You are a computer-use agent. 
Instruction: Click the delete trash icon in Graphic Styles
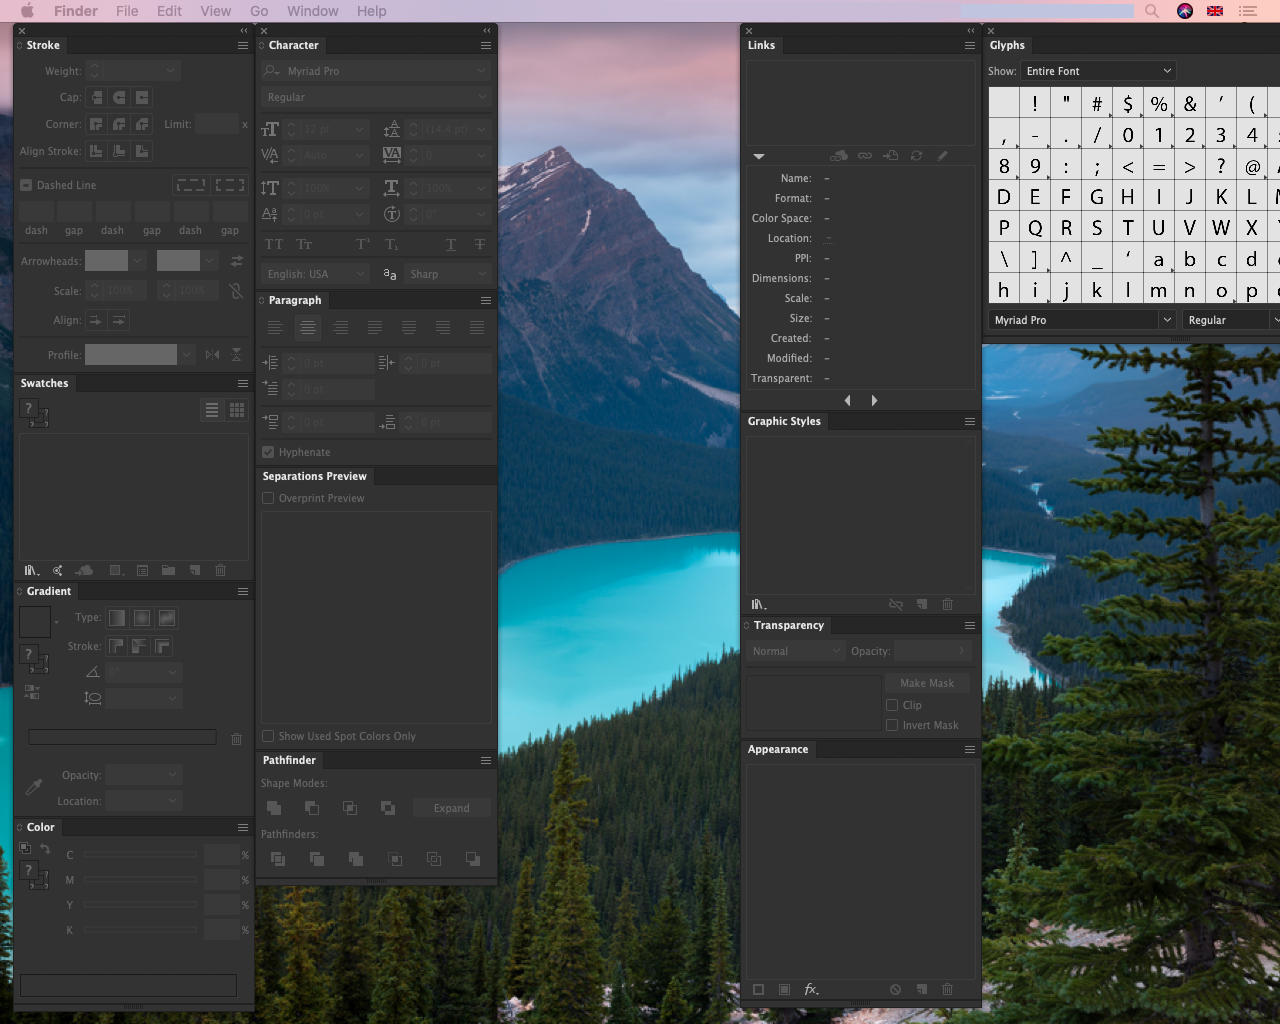(x=947, y=604)
